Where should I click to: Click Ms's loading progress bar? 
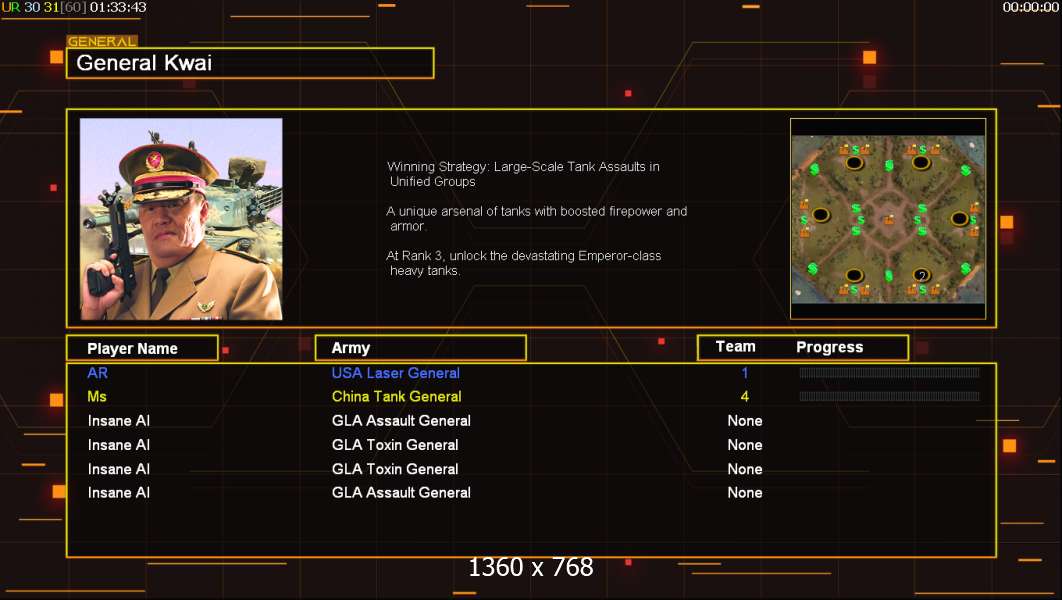[x=889, y=396]
